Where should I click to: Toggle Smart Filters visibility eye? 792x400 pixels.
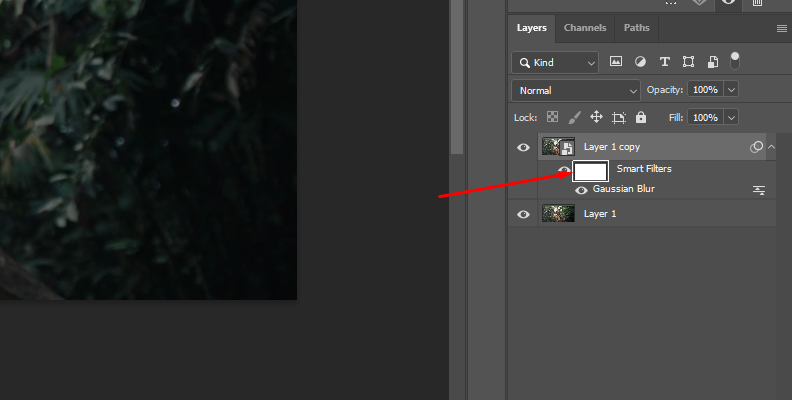(x=564, y=170)
